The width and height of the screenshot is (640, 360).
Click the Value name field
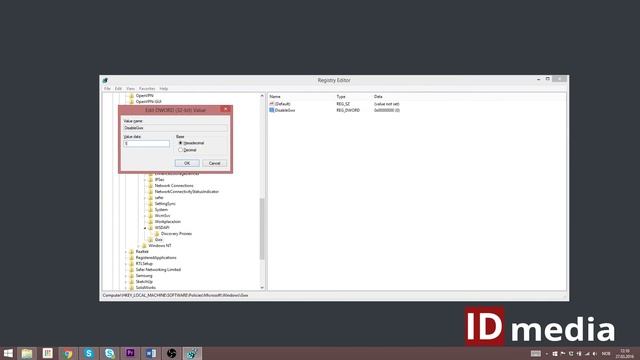coord(176,128)
